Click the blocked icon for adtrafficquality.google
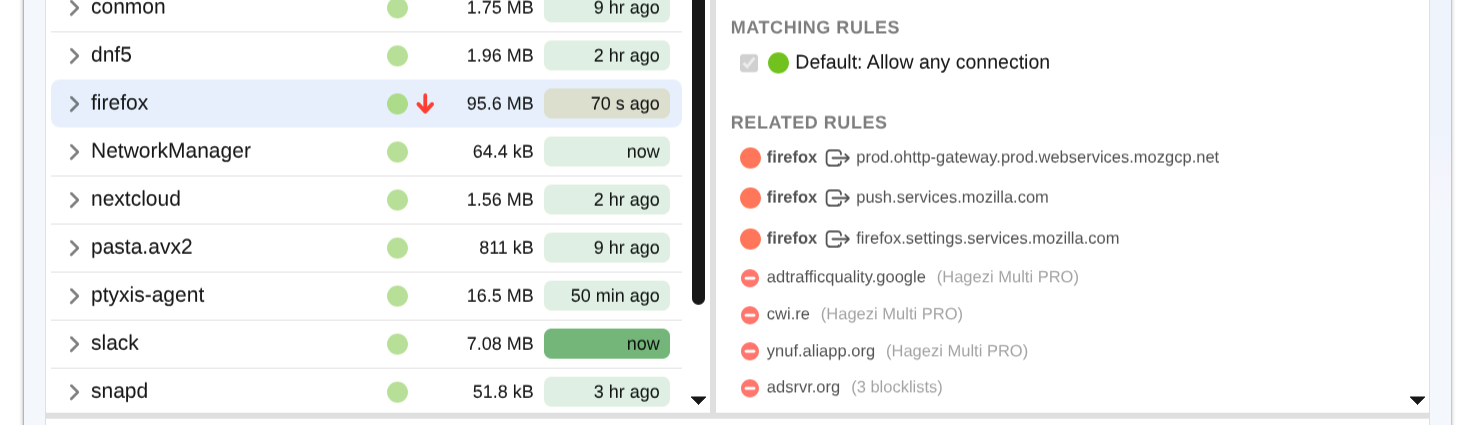This screenshot has height=425, width=1475. click(x=750, y=278)
